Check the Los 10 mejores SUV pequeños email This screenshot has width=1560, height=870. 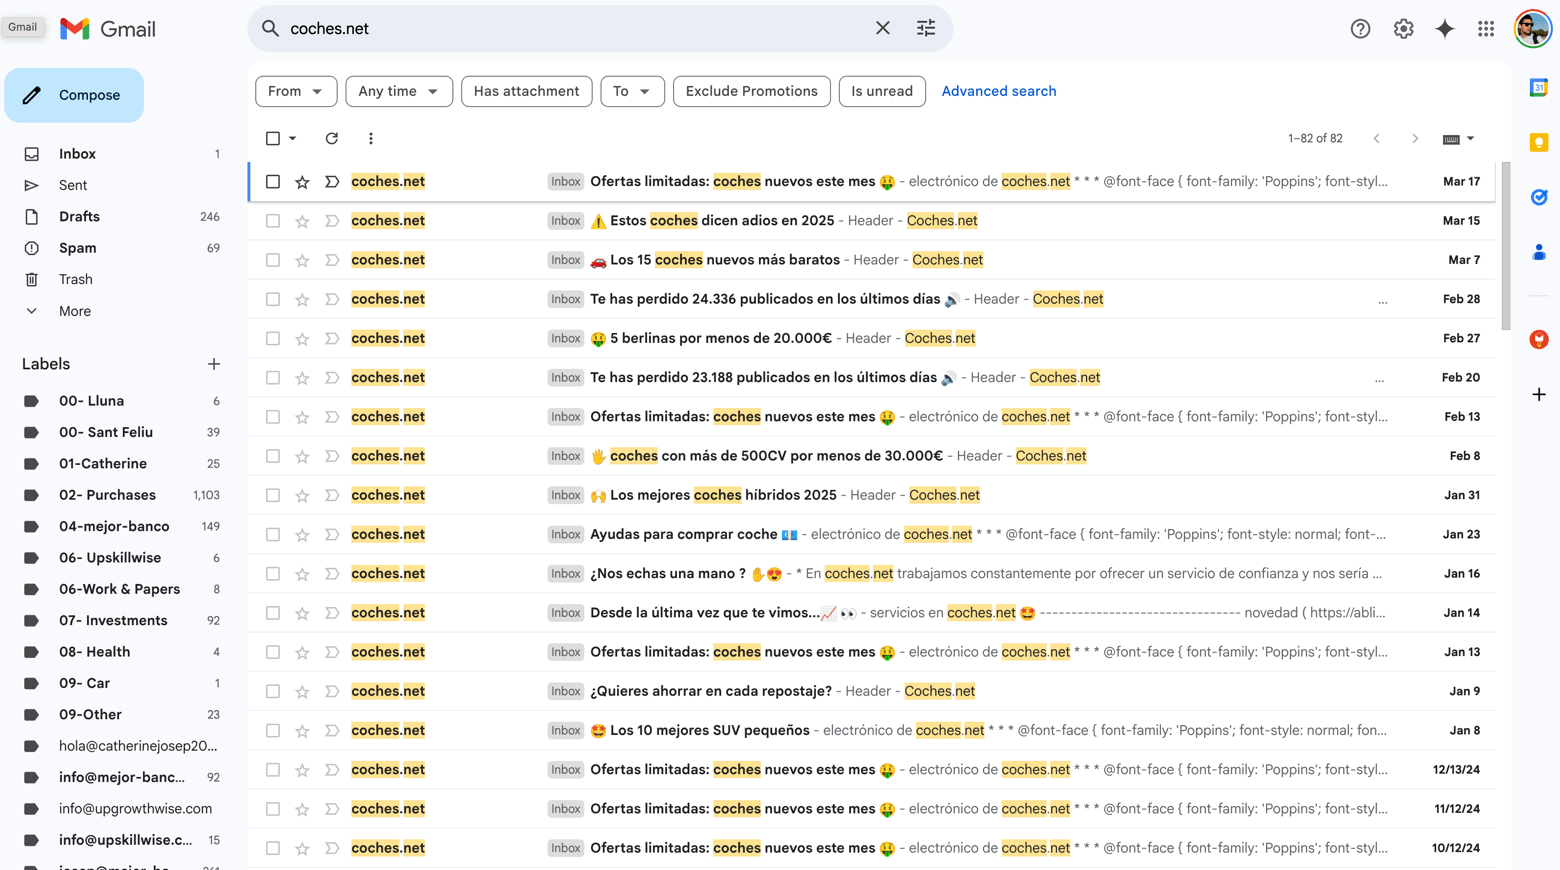point(273,731)
